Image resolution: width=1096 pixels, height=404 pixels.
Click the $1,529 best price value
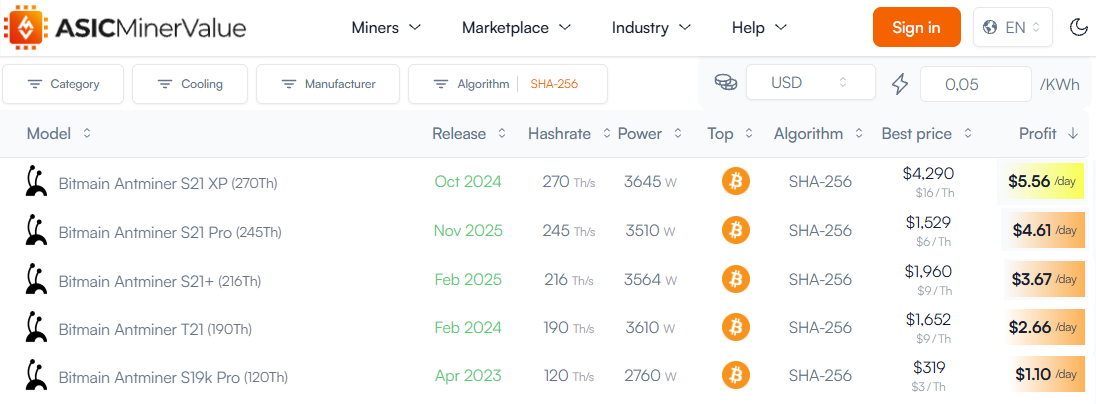tap(928, 222)
